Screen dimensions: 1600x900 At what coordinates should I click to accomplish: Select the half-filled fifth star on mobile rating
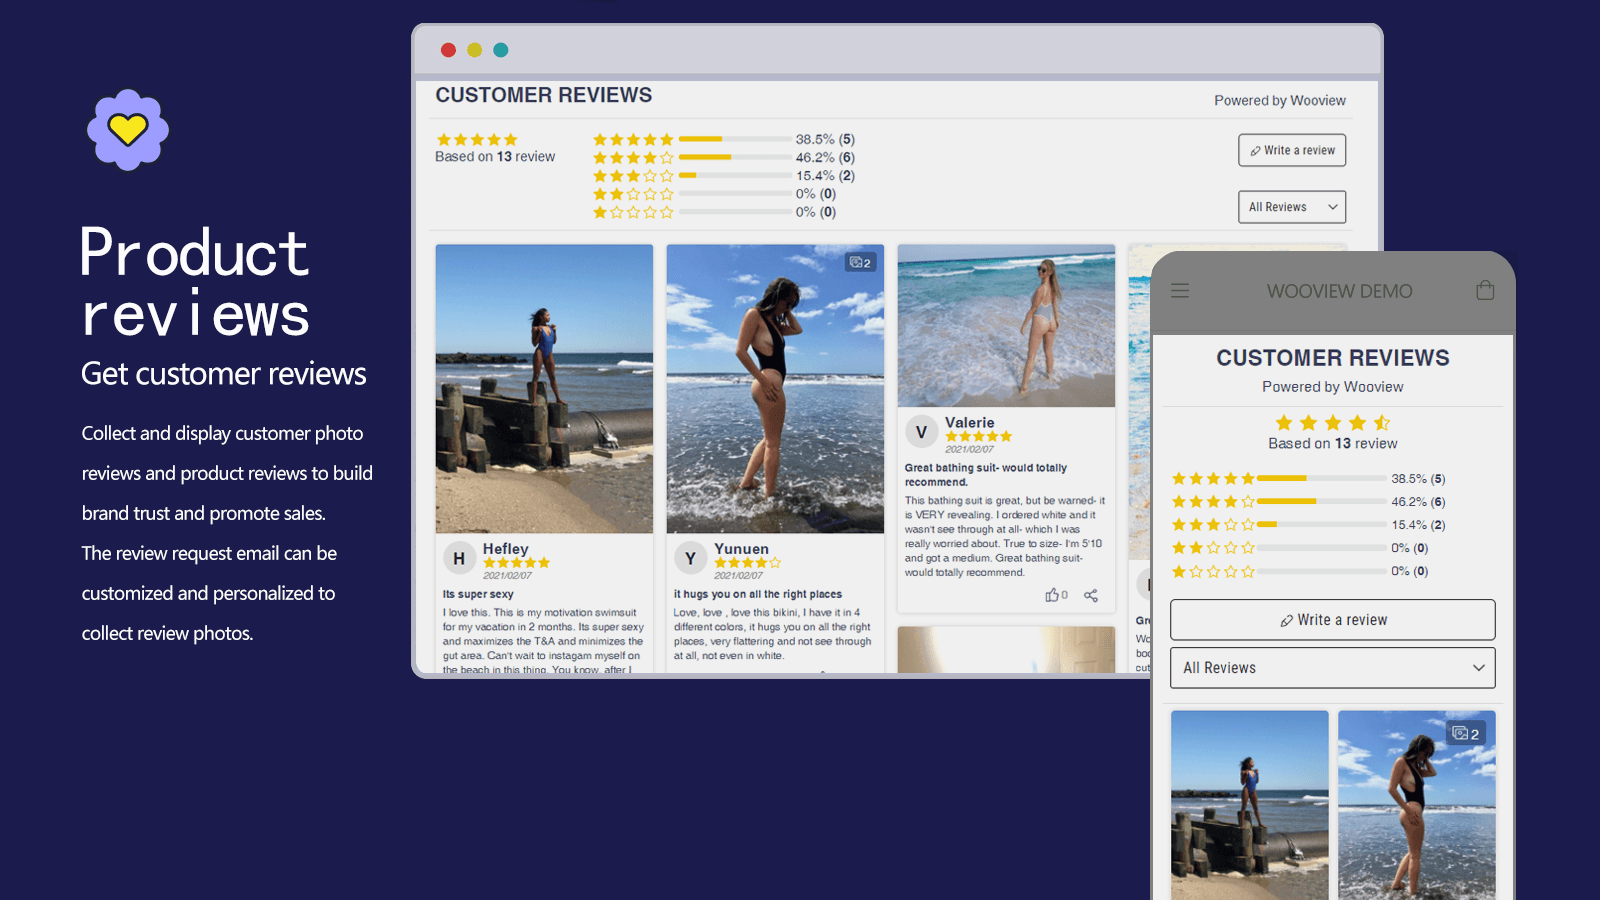tap(1383, 423)
